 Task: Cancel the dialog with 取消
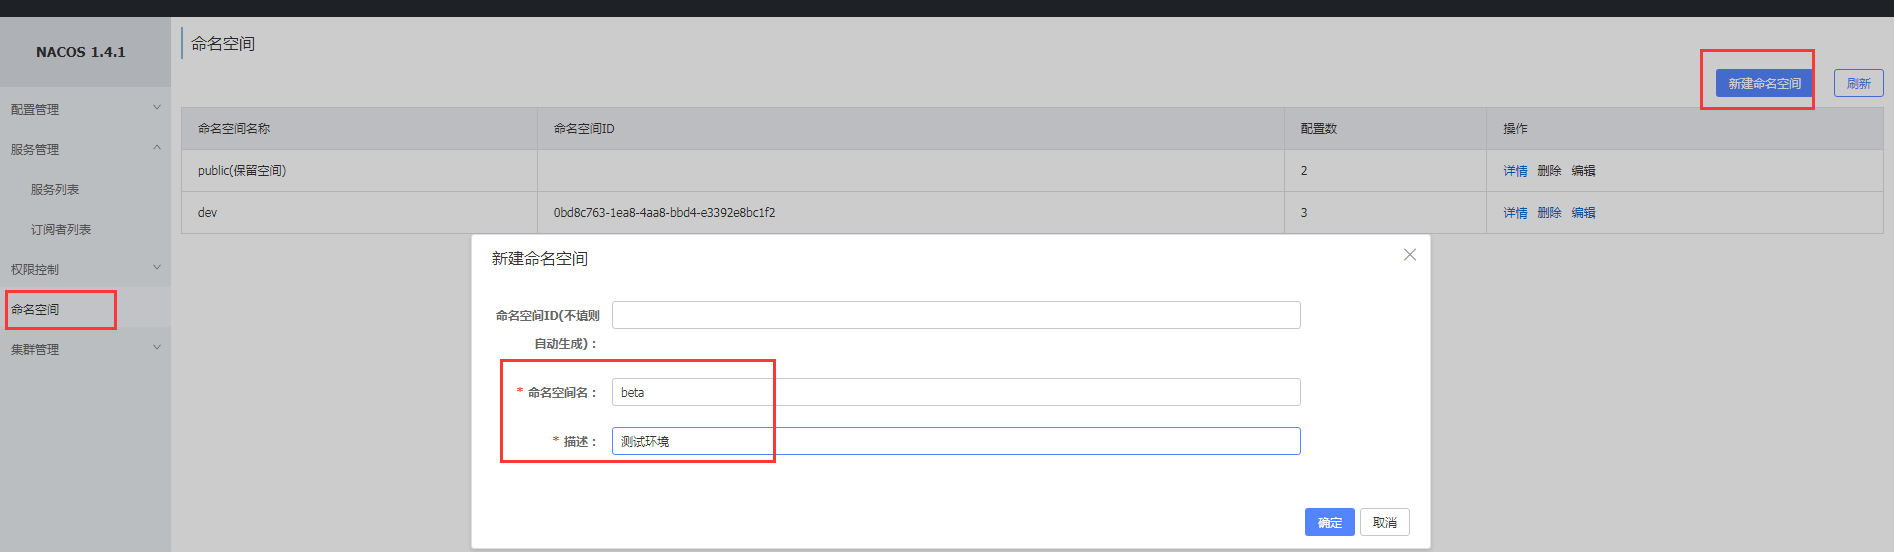coord(1385,522)
